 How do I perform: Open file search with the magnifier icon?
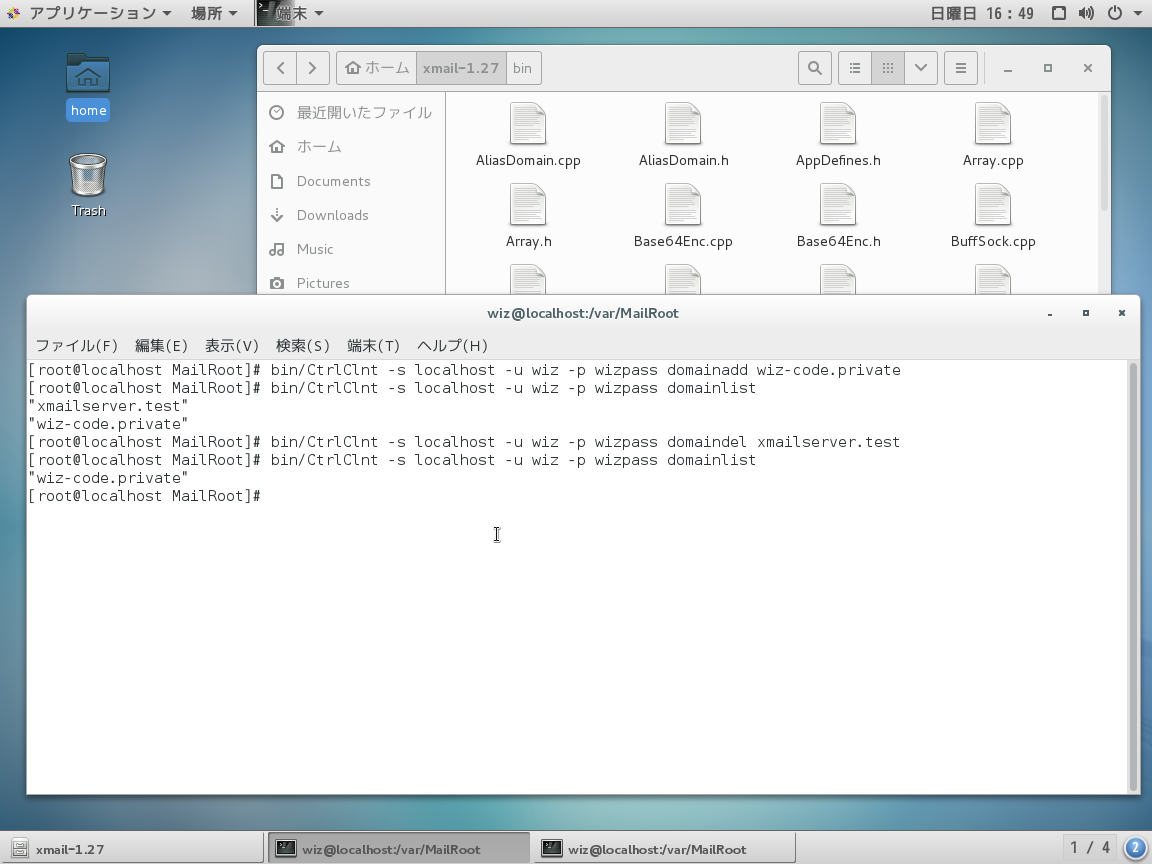click(815, 68)
